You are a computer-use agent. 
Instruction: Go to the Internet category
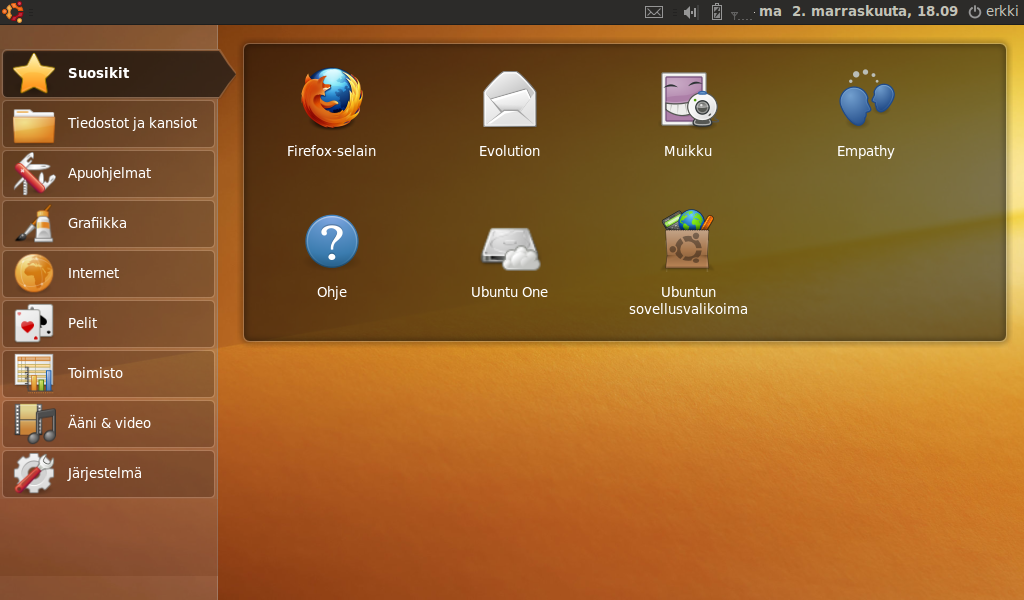pos(108,273)
